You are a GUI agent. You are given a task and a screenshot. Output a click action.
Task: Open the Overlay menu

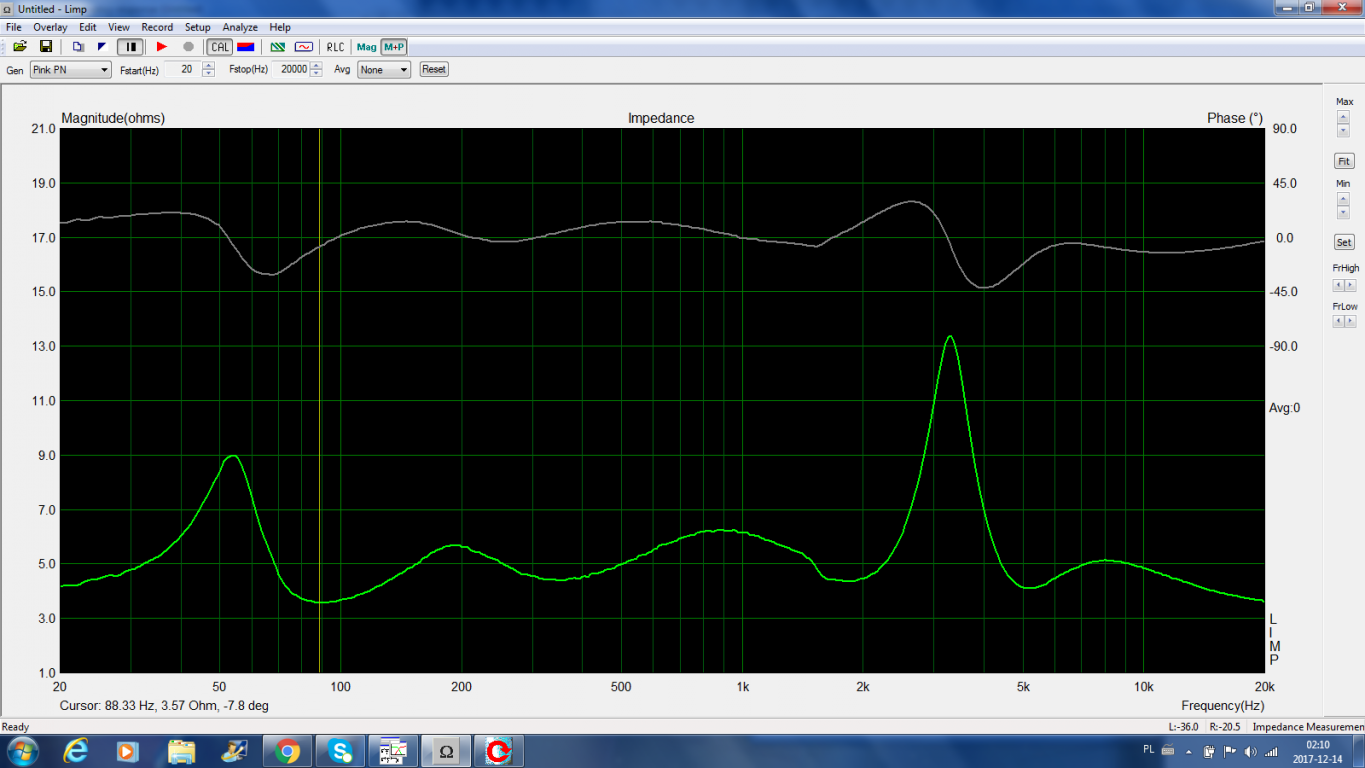point(50,27)
